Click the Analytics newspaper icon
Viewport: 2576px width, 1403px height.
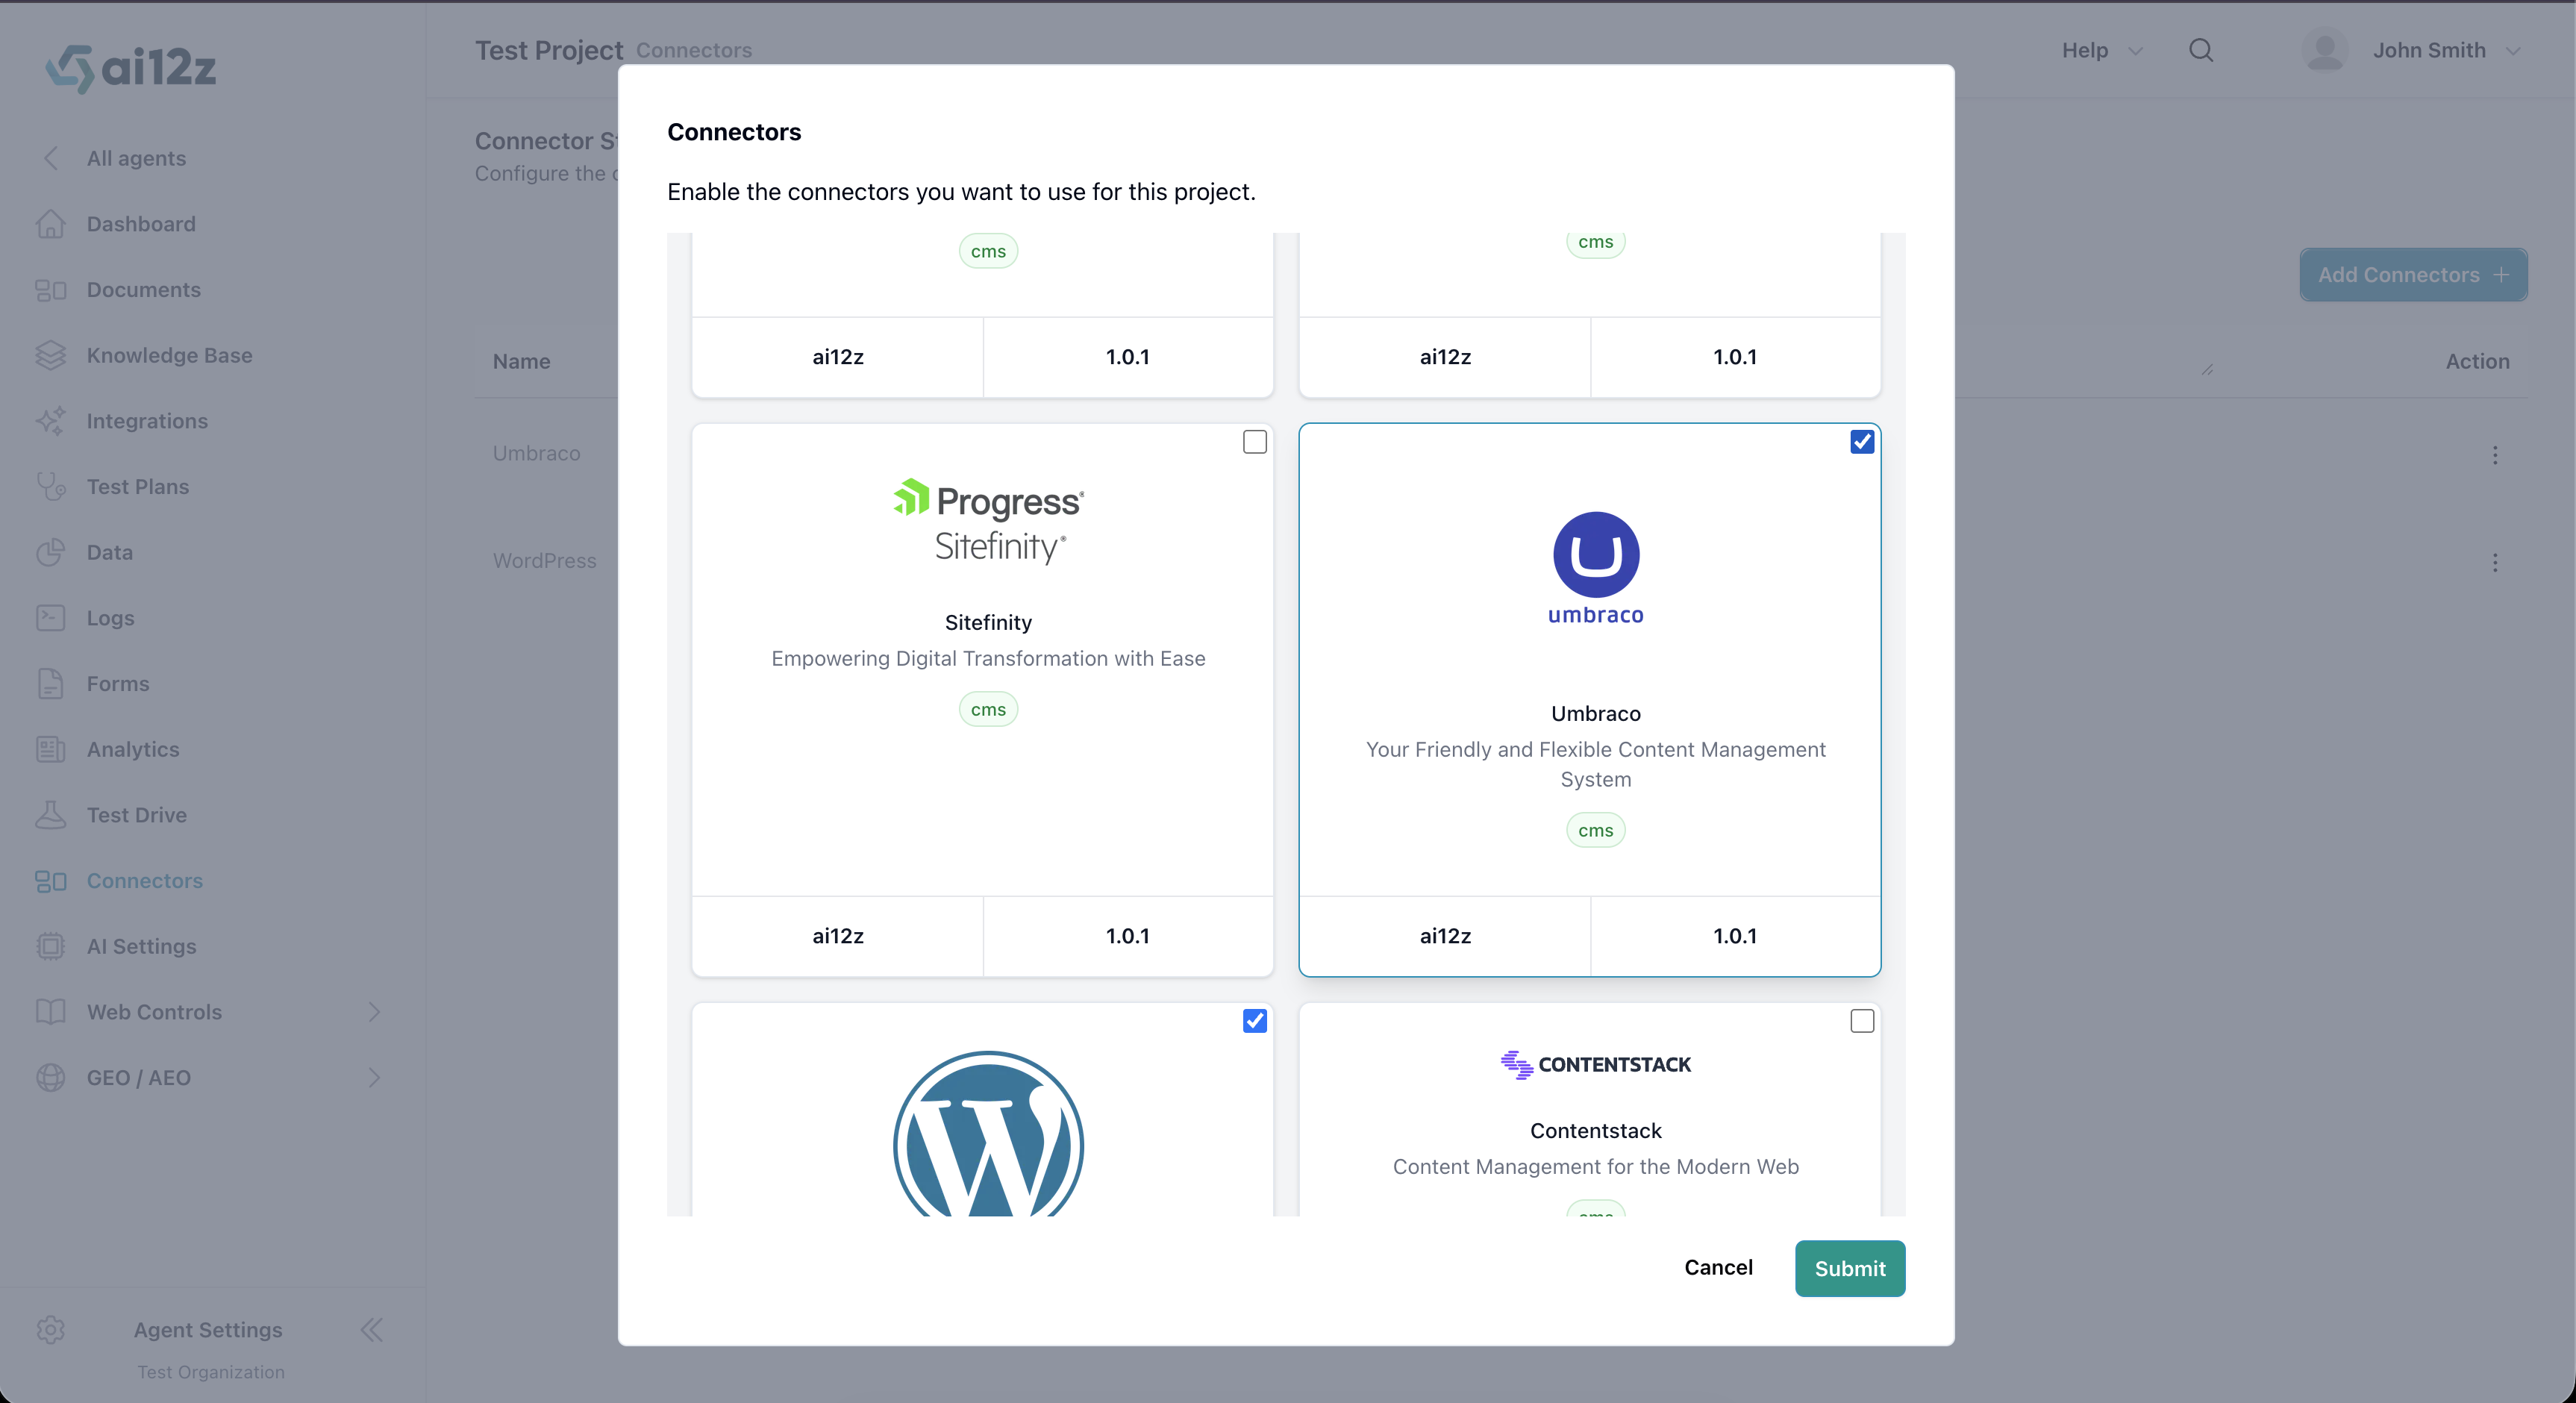tap(51, 749)
